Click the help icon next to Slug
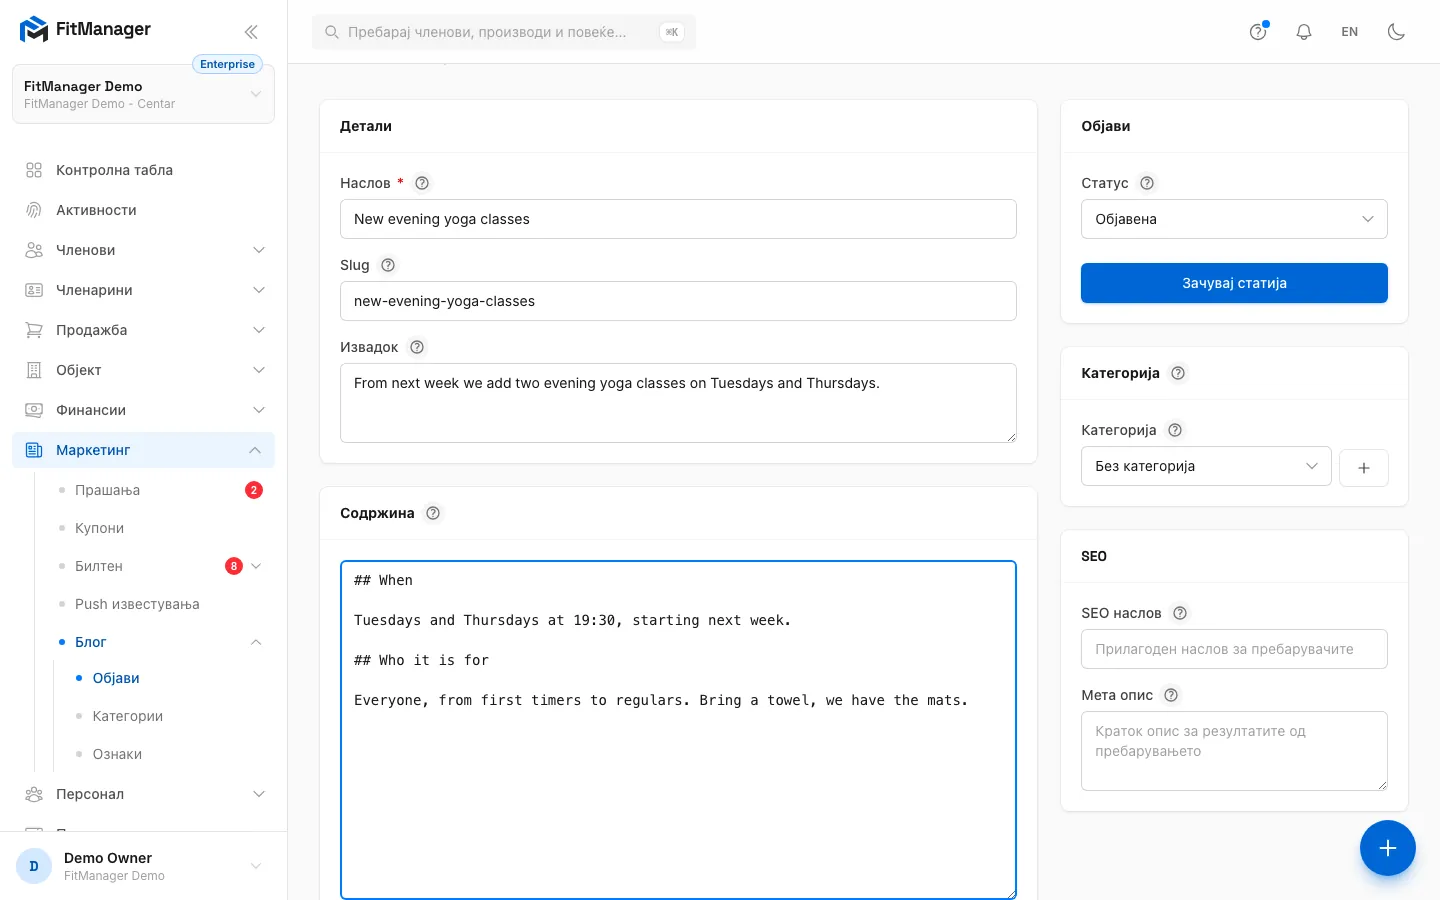Viewport: 1440px width, 900px height. tap(388, 265)
